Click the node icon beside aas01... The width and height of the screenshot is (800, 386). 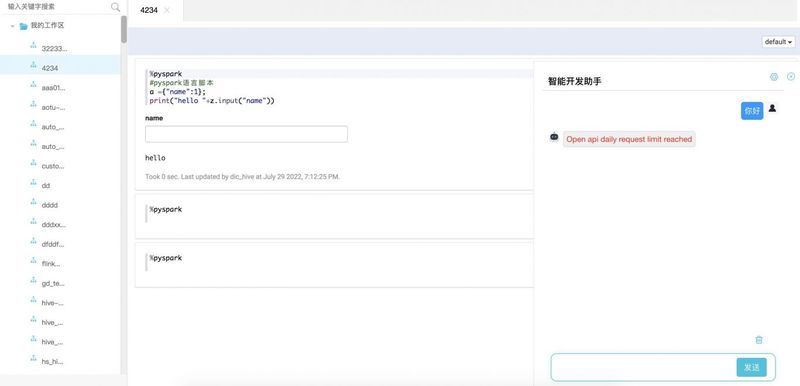click(x=34, y=85)
